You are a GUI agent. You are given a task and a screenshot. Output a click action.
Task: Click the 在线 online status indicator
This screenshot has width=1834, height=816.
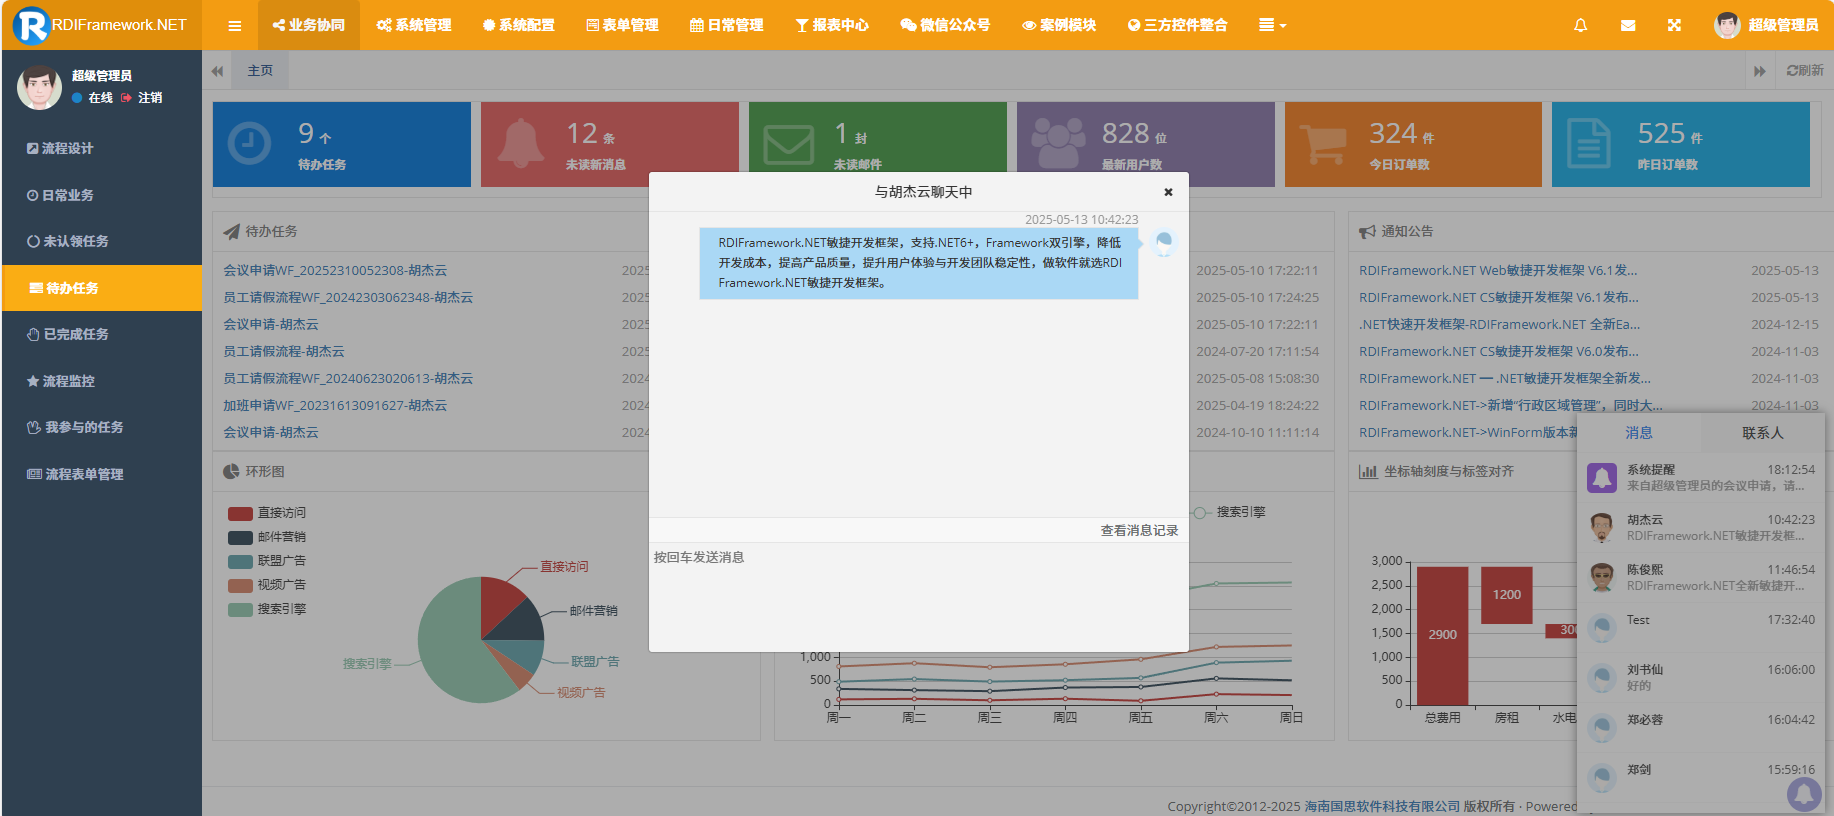click(x=92, y=98)
